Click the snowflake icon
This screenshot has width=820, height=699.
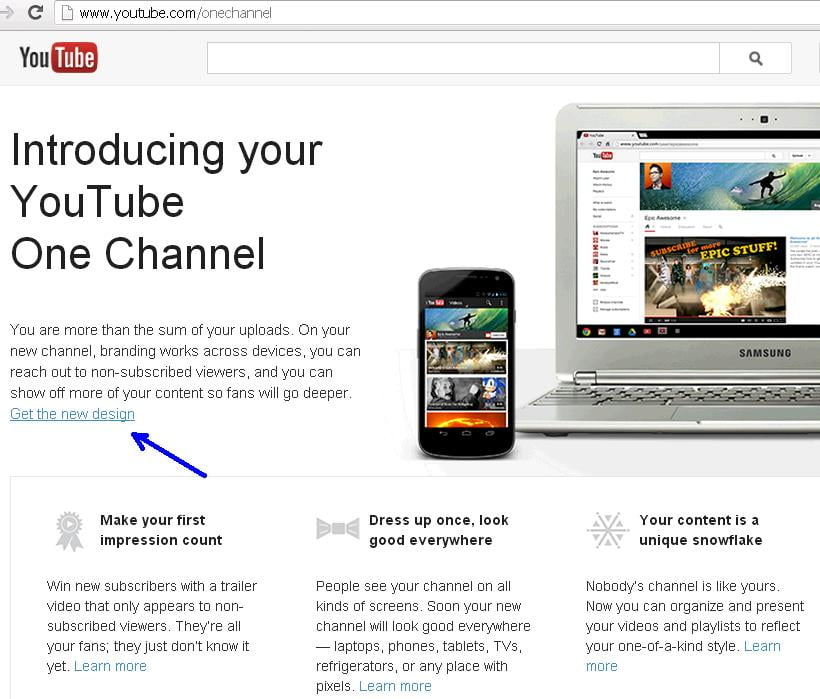[607, 530]
